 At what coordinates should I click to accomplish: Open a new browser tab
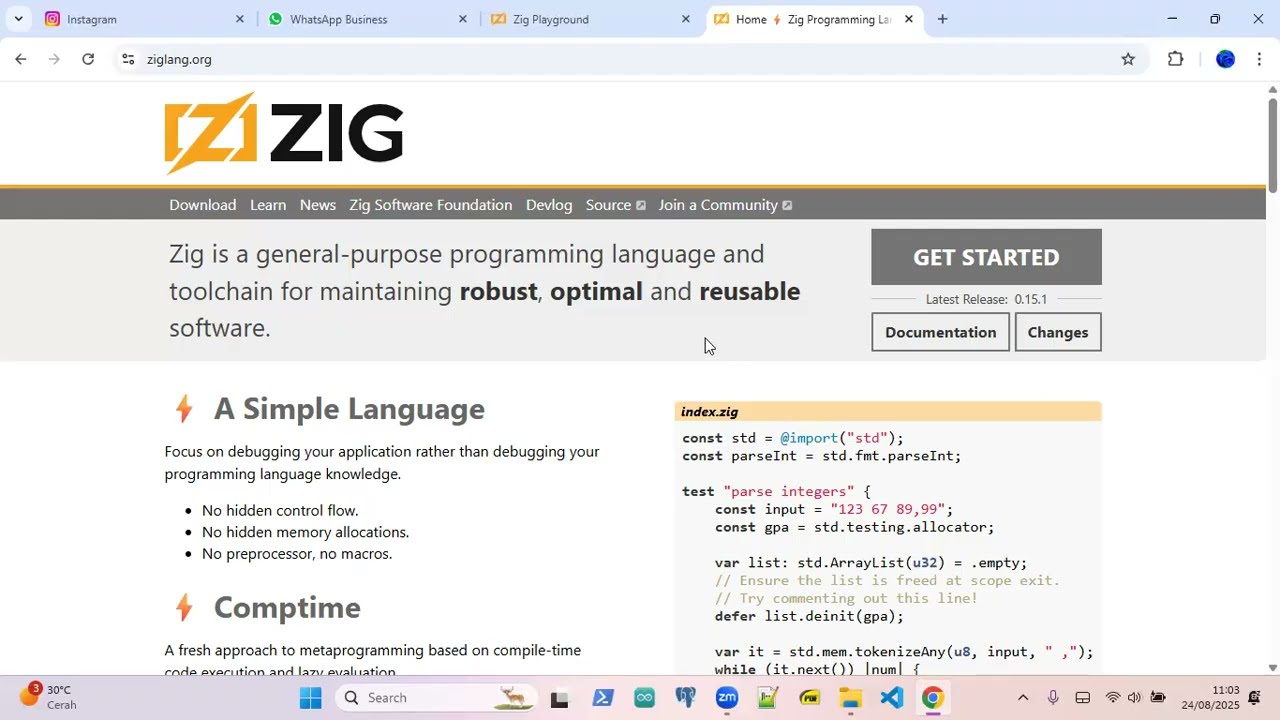point(942,19)
